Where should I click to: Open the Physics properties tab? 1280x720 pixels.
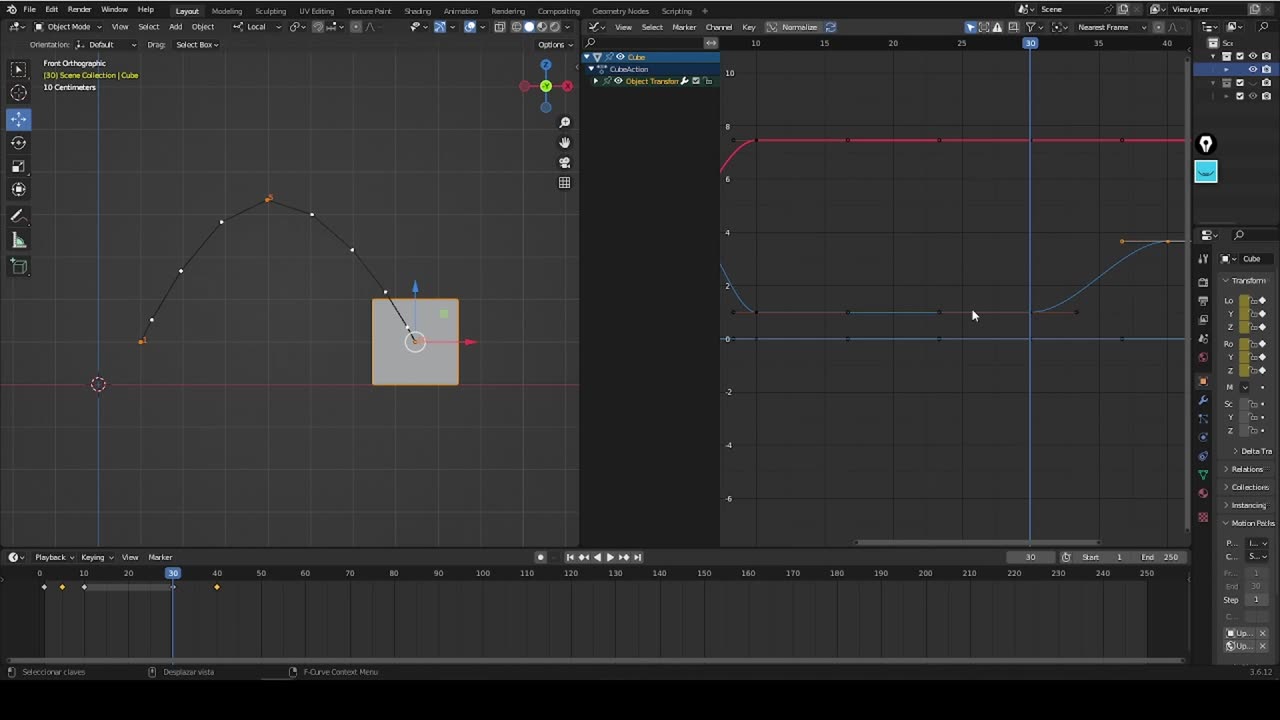pyautogui.click(x=1203, y=437)
